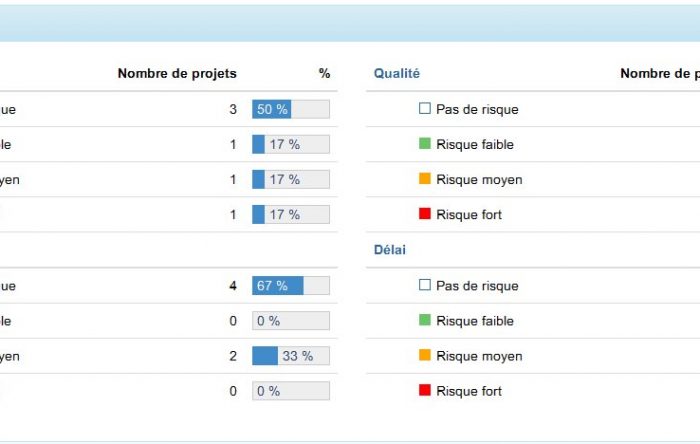Open the Qualité section heading

[x=396, y=73]
